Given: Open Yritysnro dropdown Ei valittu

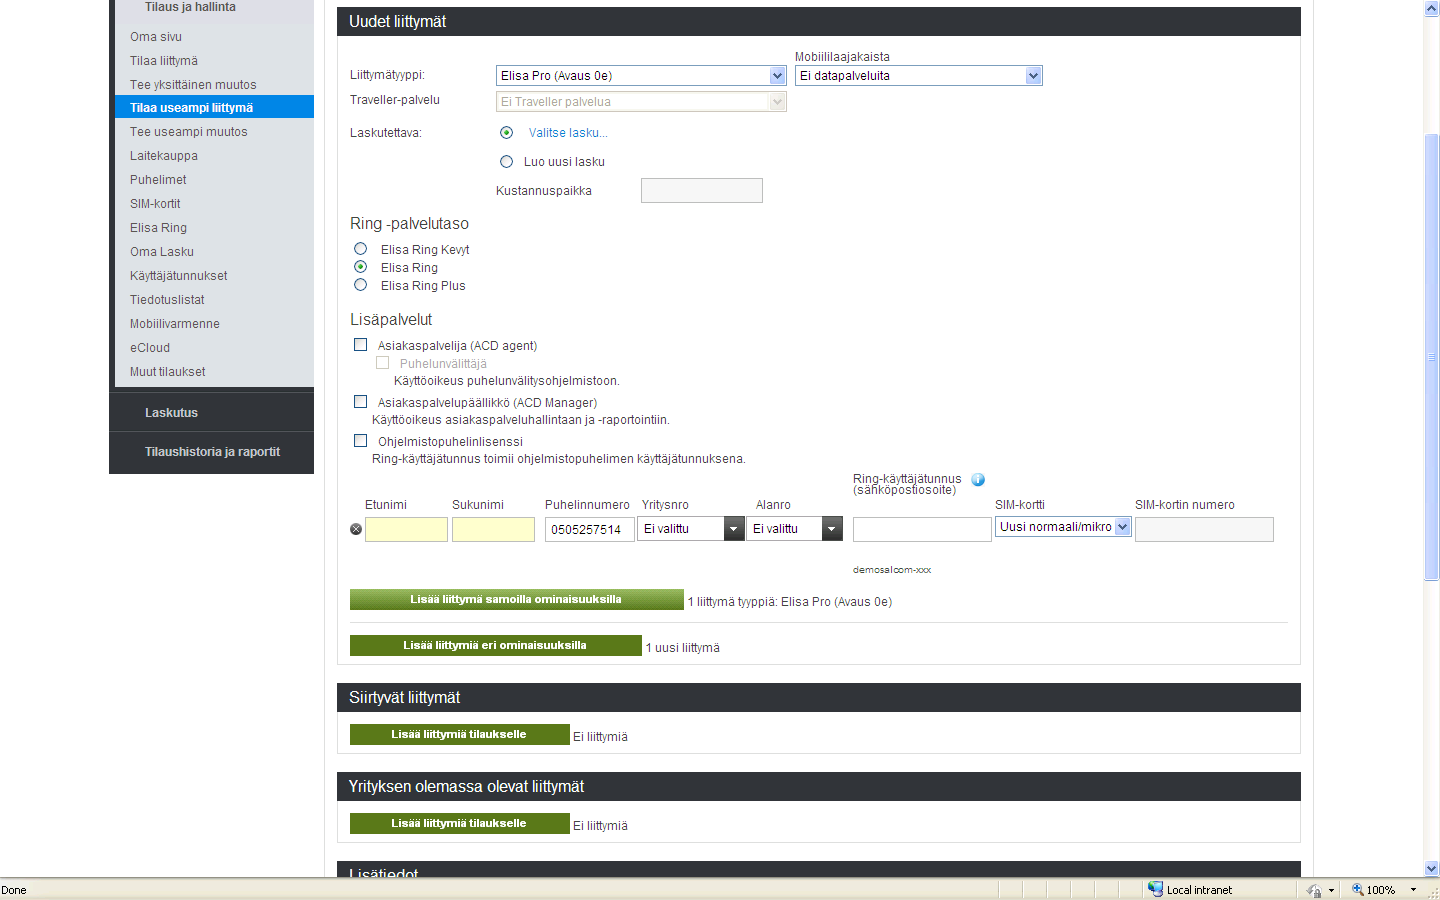Looking at the screenshot, I should [x=692, y=529].
